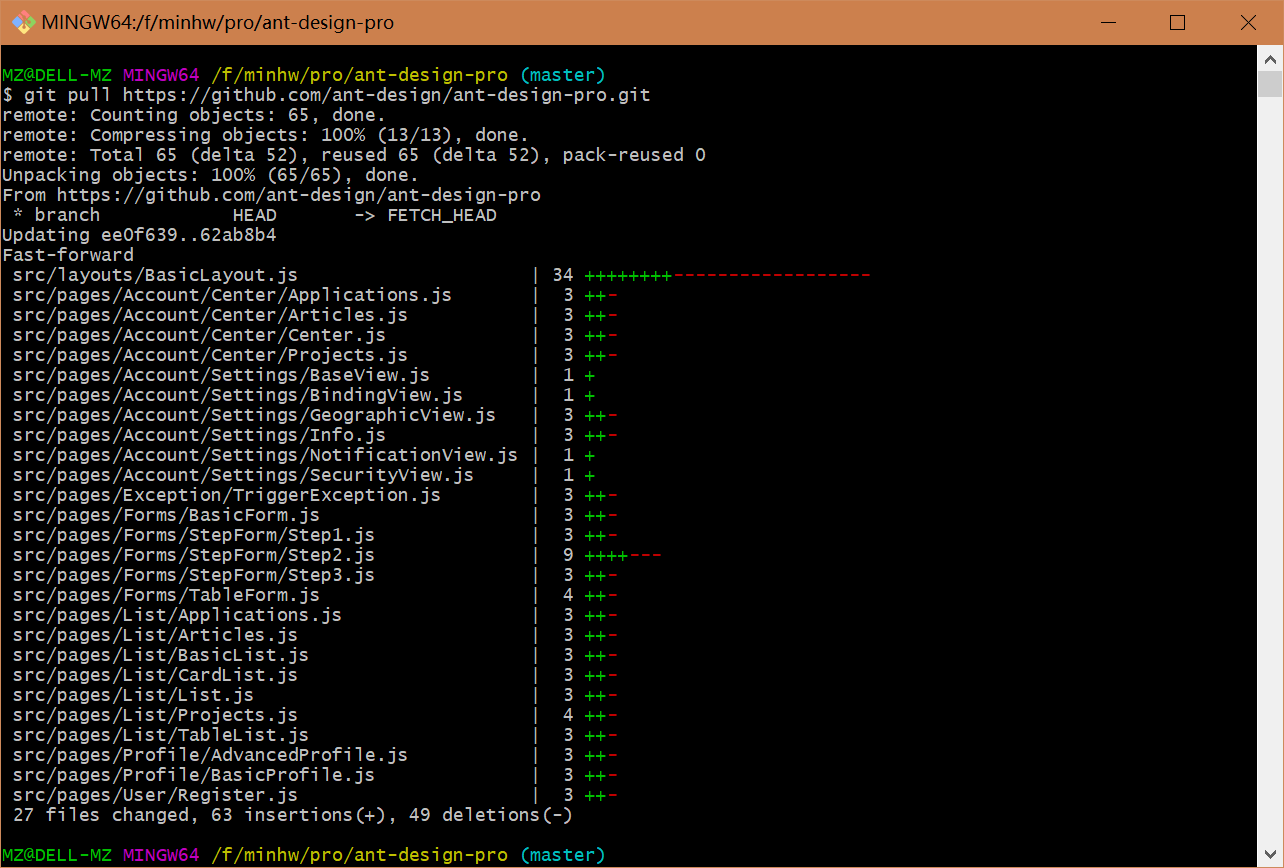Image resolution: width=1284 pixels, height=868 pixels.
Task: Click the '27 files changed' summary line
Action: (x=293, y=815)
